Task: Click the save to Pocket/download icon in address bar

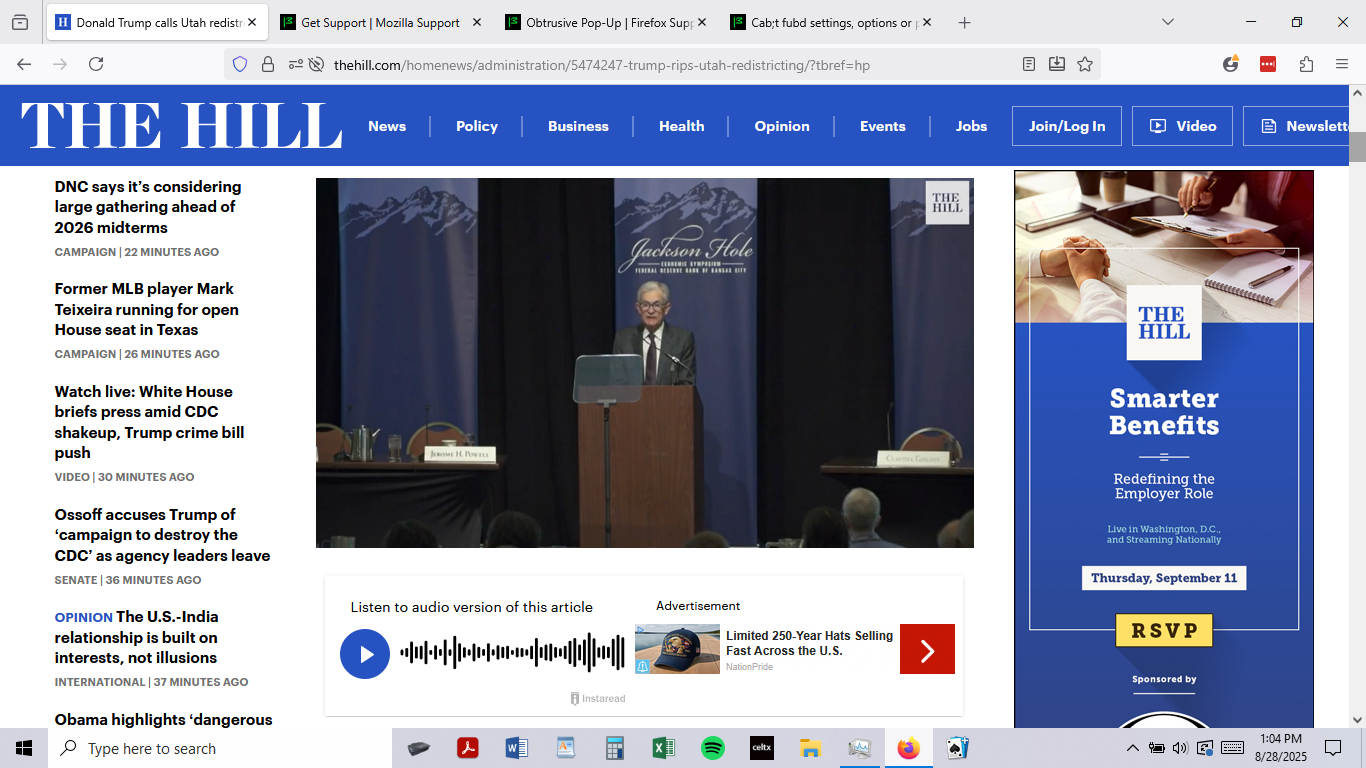Action: [x=1057, y=64]
